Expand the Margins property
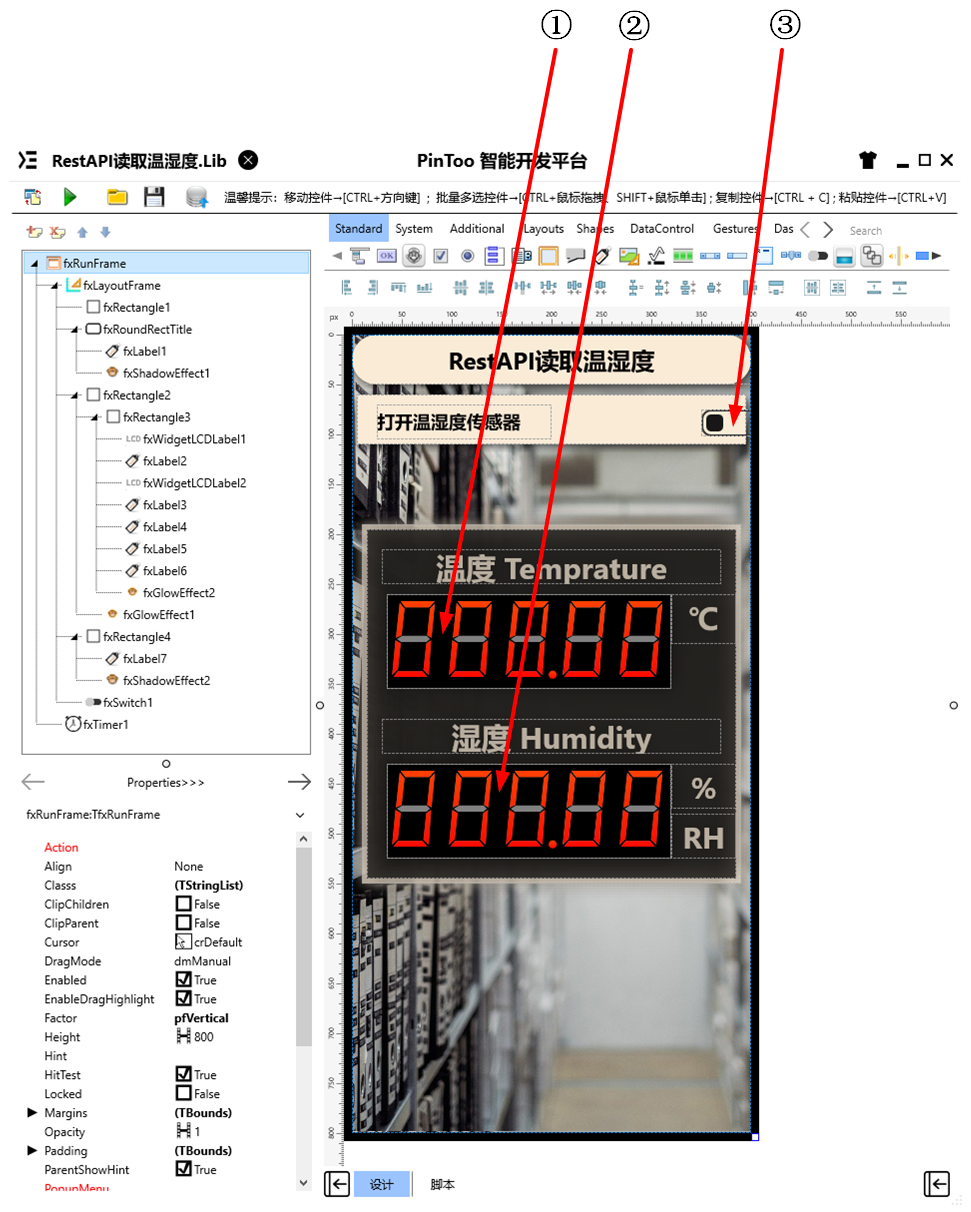The image size is (971, 1212). click(x=33, y=1113)
